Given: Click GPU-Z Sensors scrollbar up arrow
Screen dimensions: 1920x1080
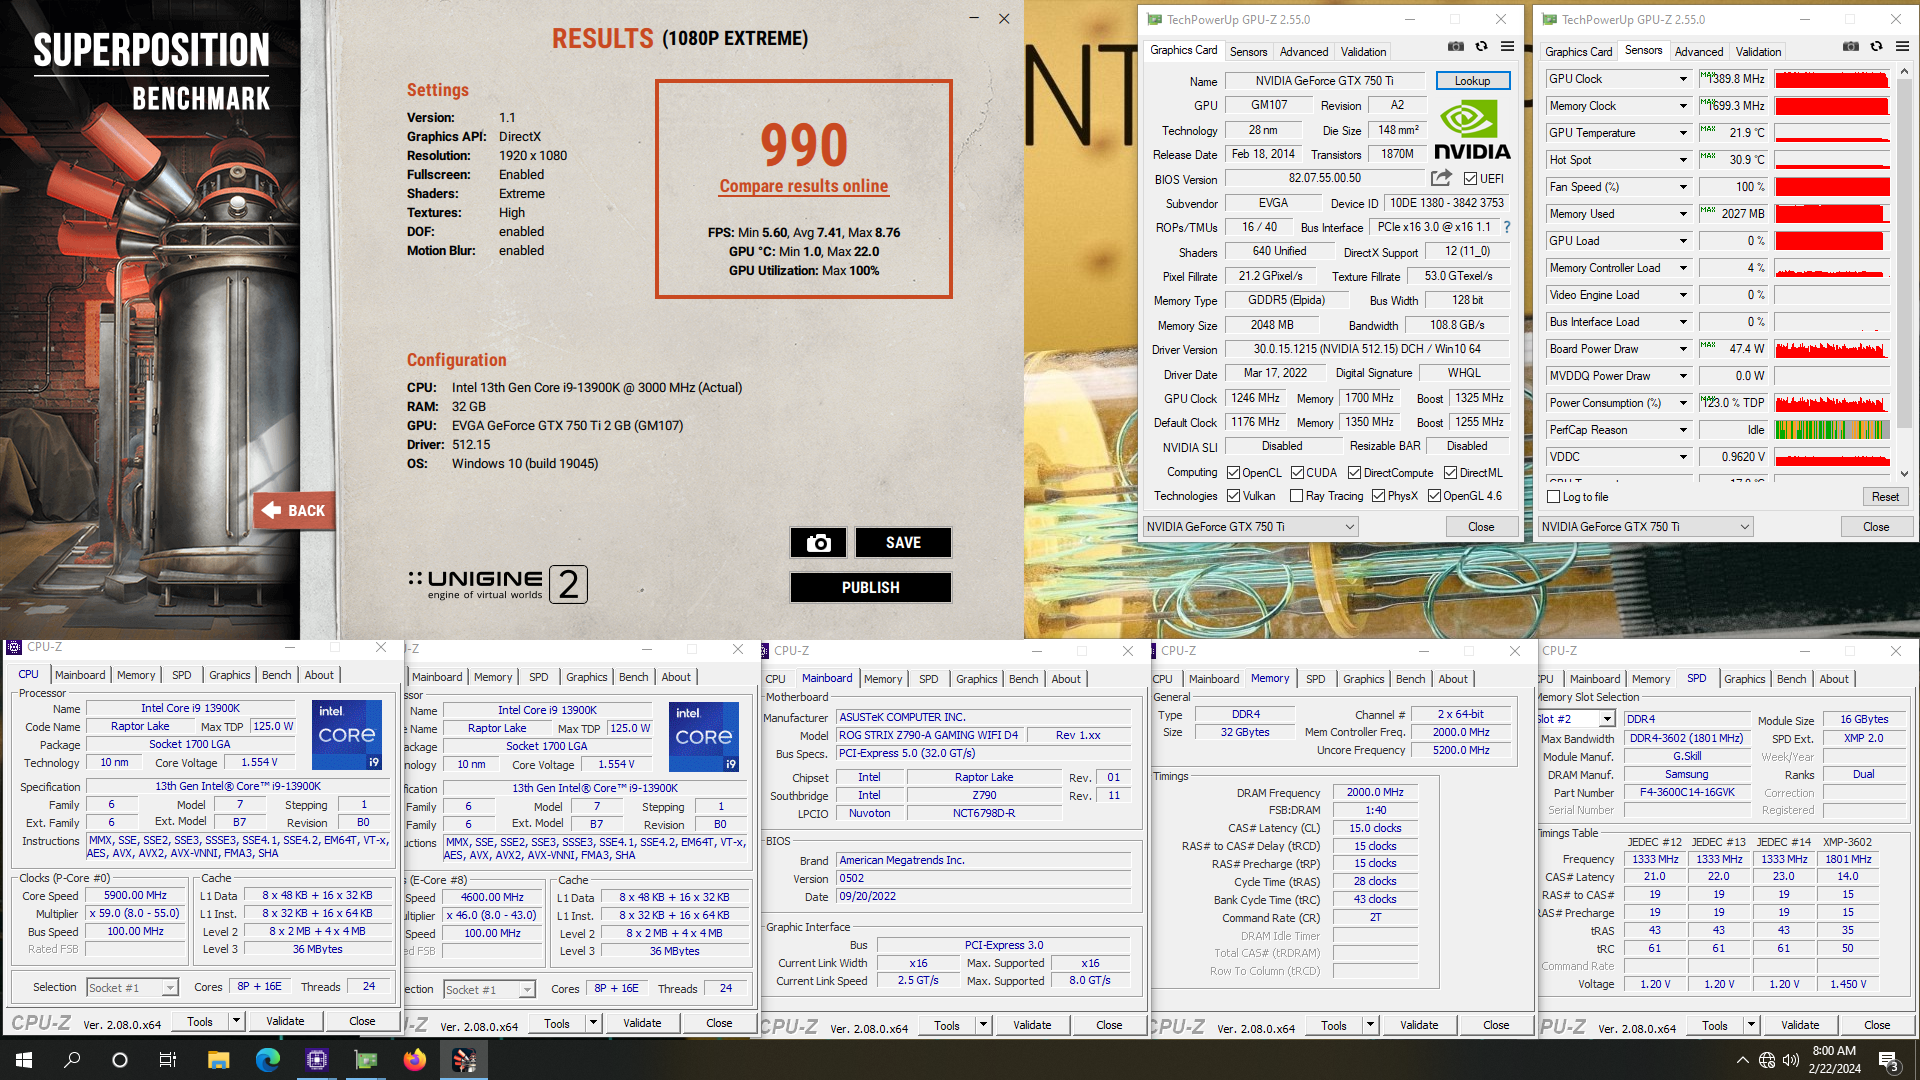Looking at the screenshot, I should point(1904,72).
